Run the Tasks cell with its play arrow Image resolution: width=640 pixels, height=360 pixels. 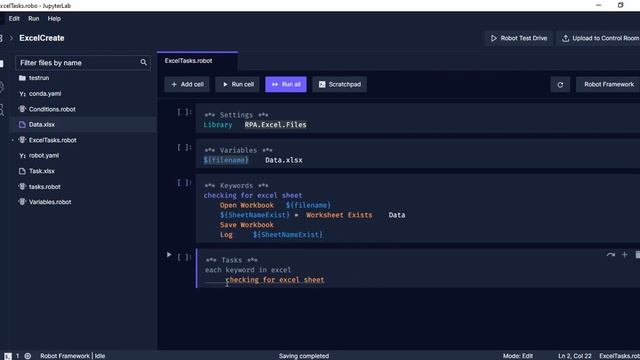(169, 255)
